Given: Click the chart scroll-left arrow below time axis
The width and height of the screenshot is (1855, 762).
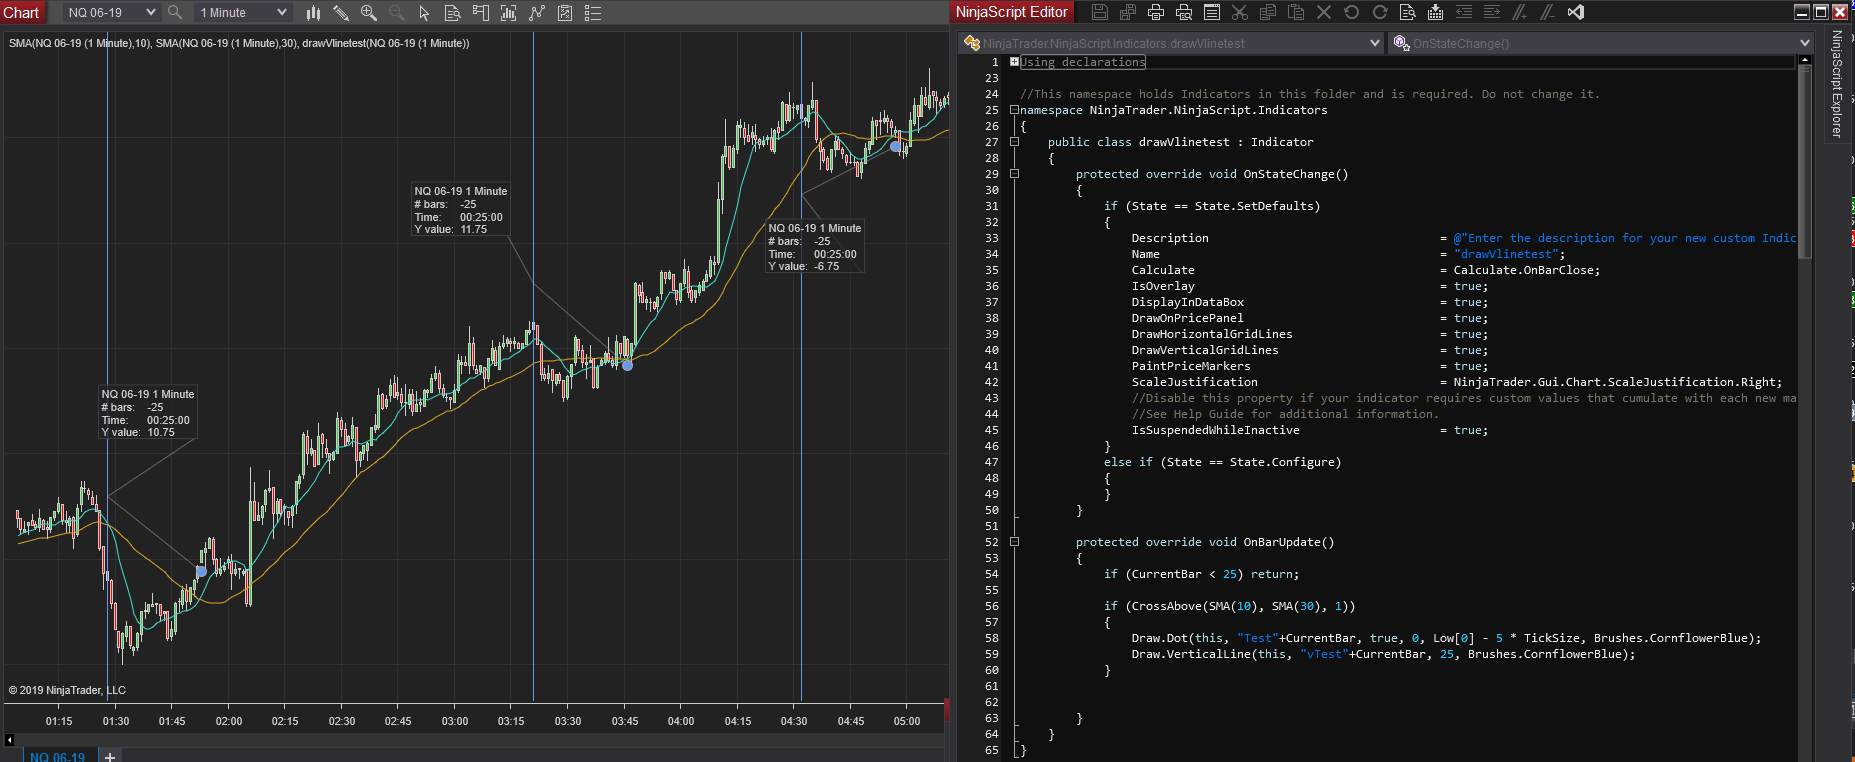Looking at the screenshot, I should tap(9, 740).
